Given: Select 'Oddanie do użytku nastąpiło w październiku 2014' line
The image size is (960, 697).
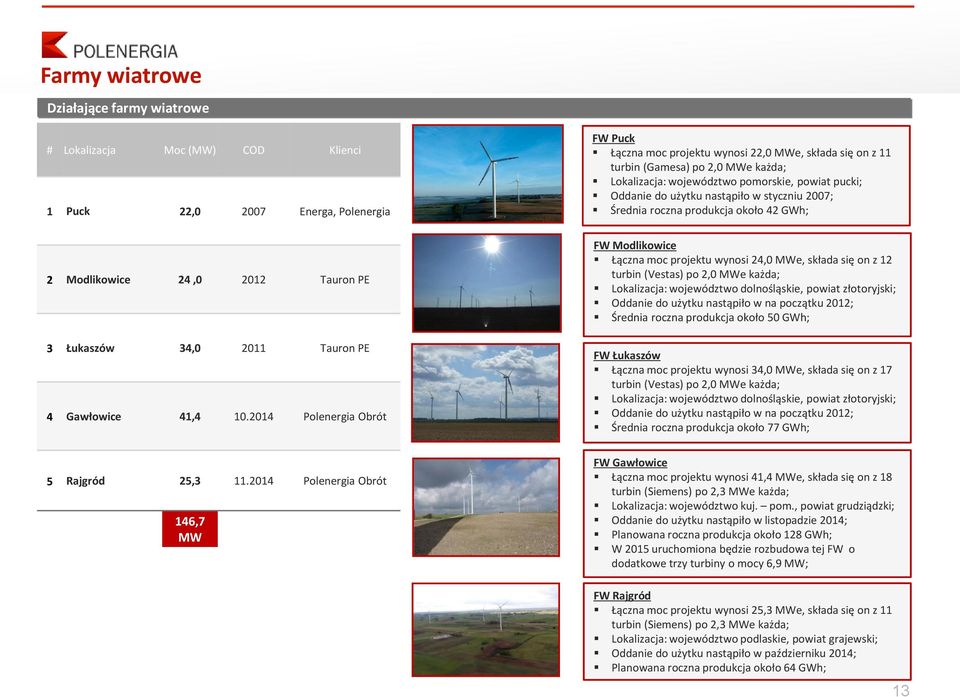Looking at the screenshot, I should pos(733,654).
